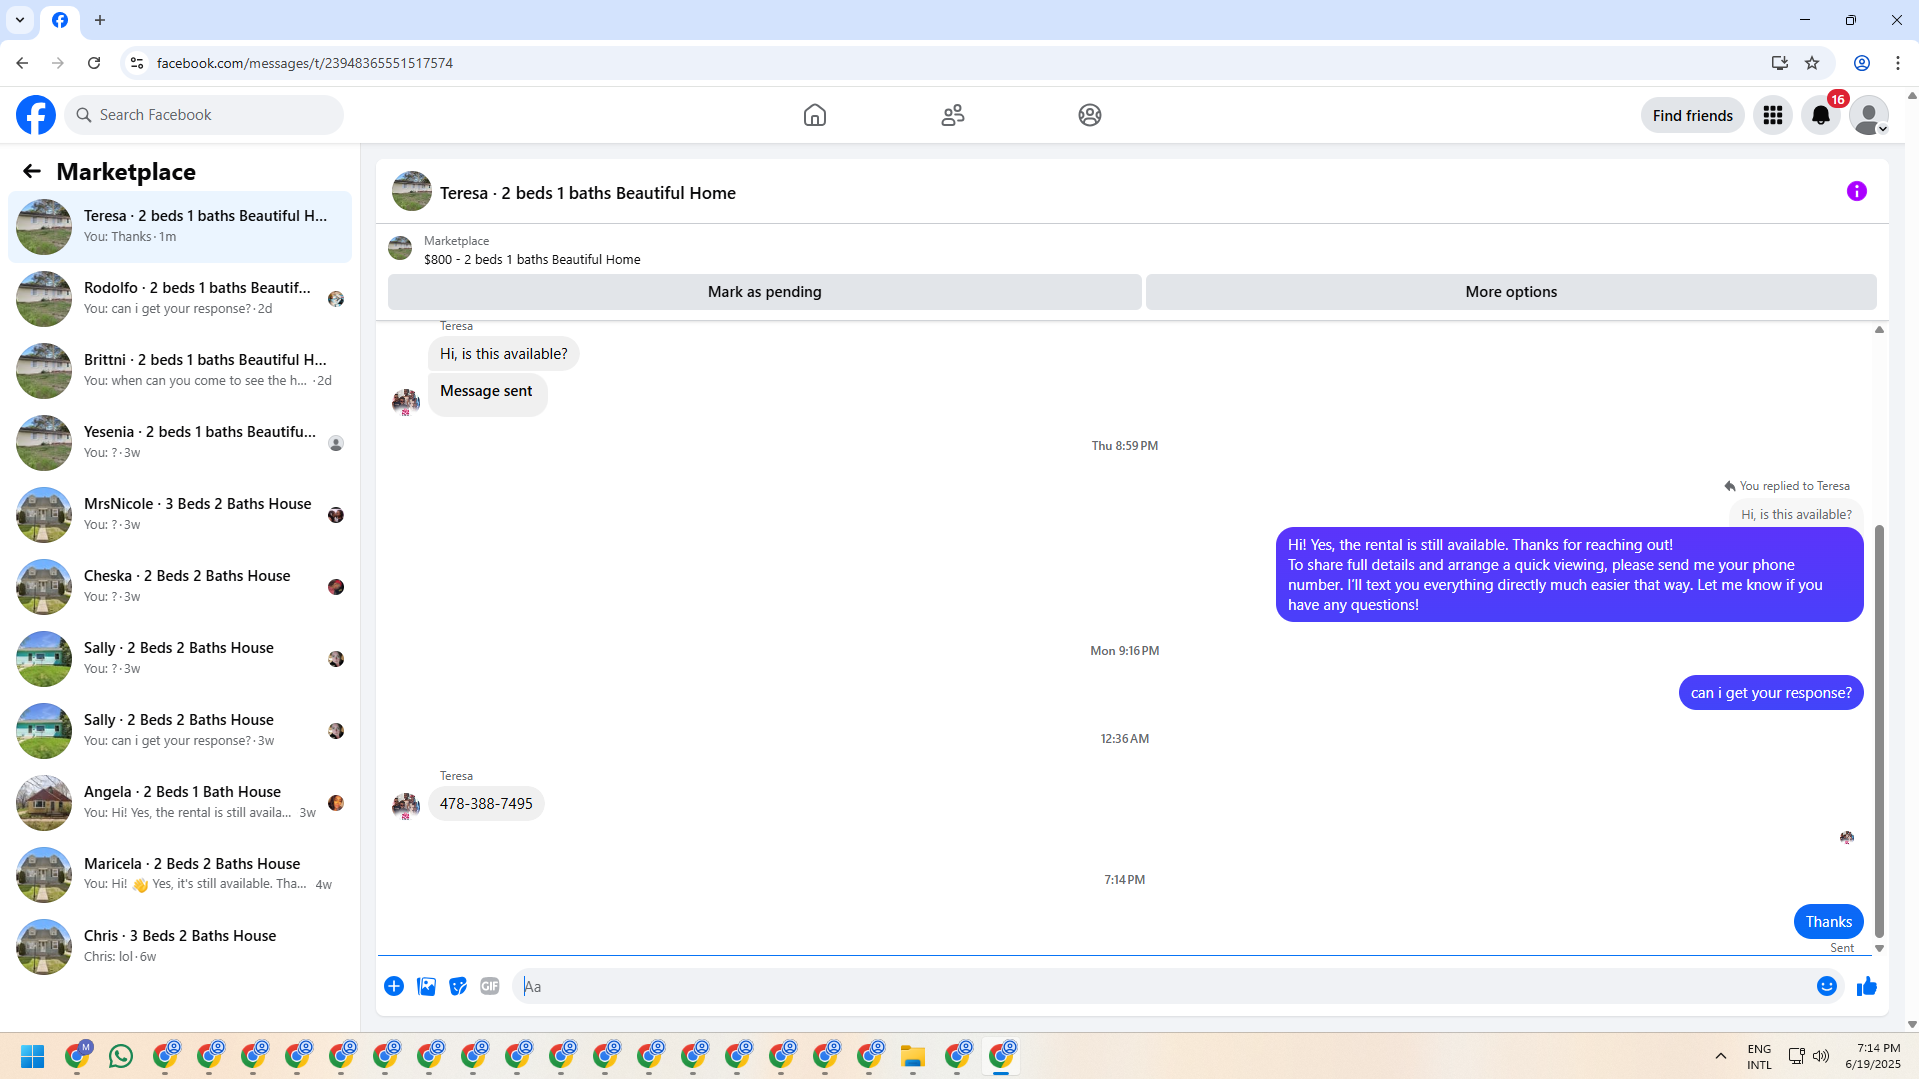Bookmark this page with star icon

(x=1812, y=63)
